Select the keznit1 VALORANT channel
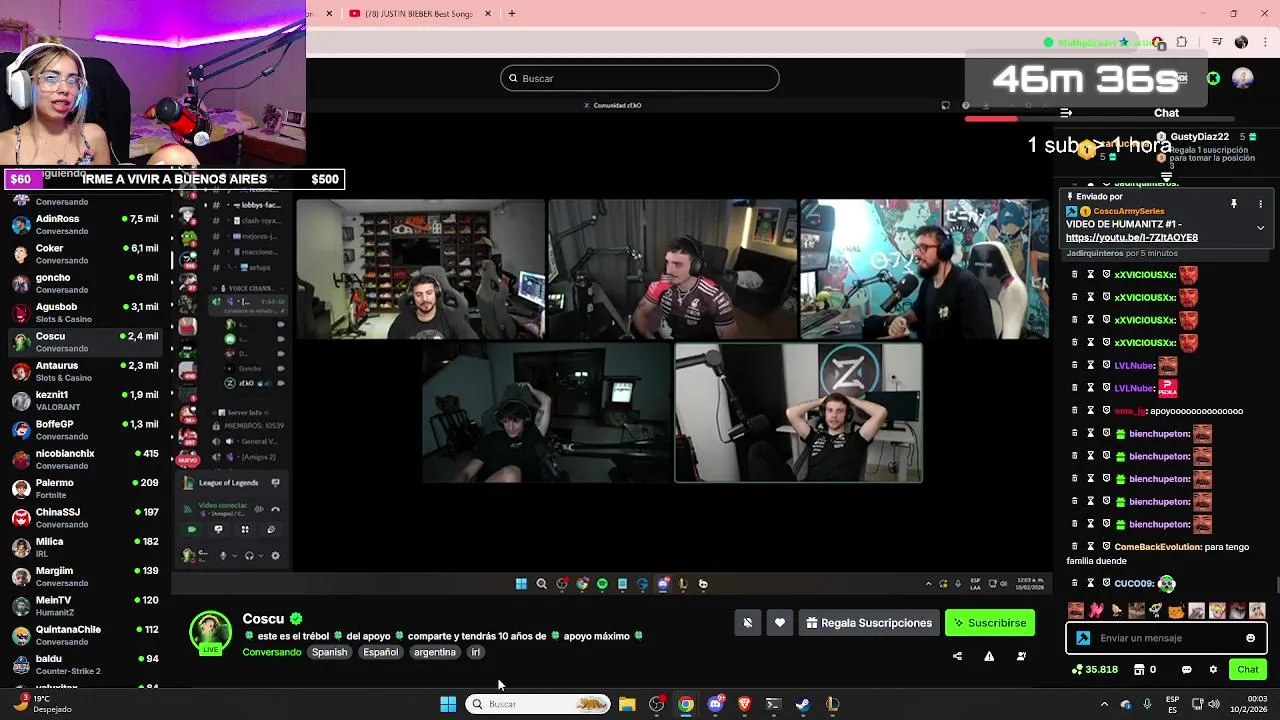 [86, 401]
